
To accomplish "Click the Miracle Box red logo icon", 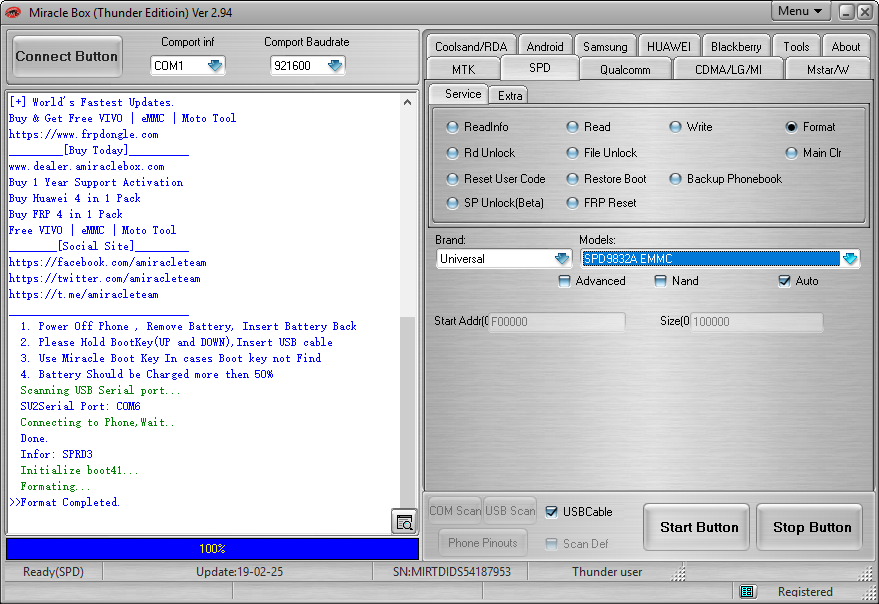I will 12,12.
